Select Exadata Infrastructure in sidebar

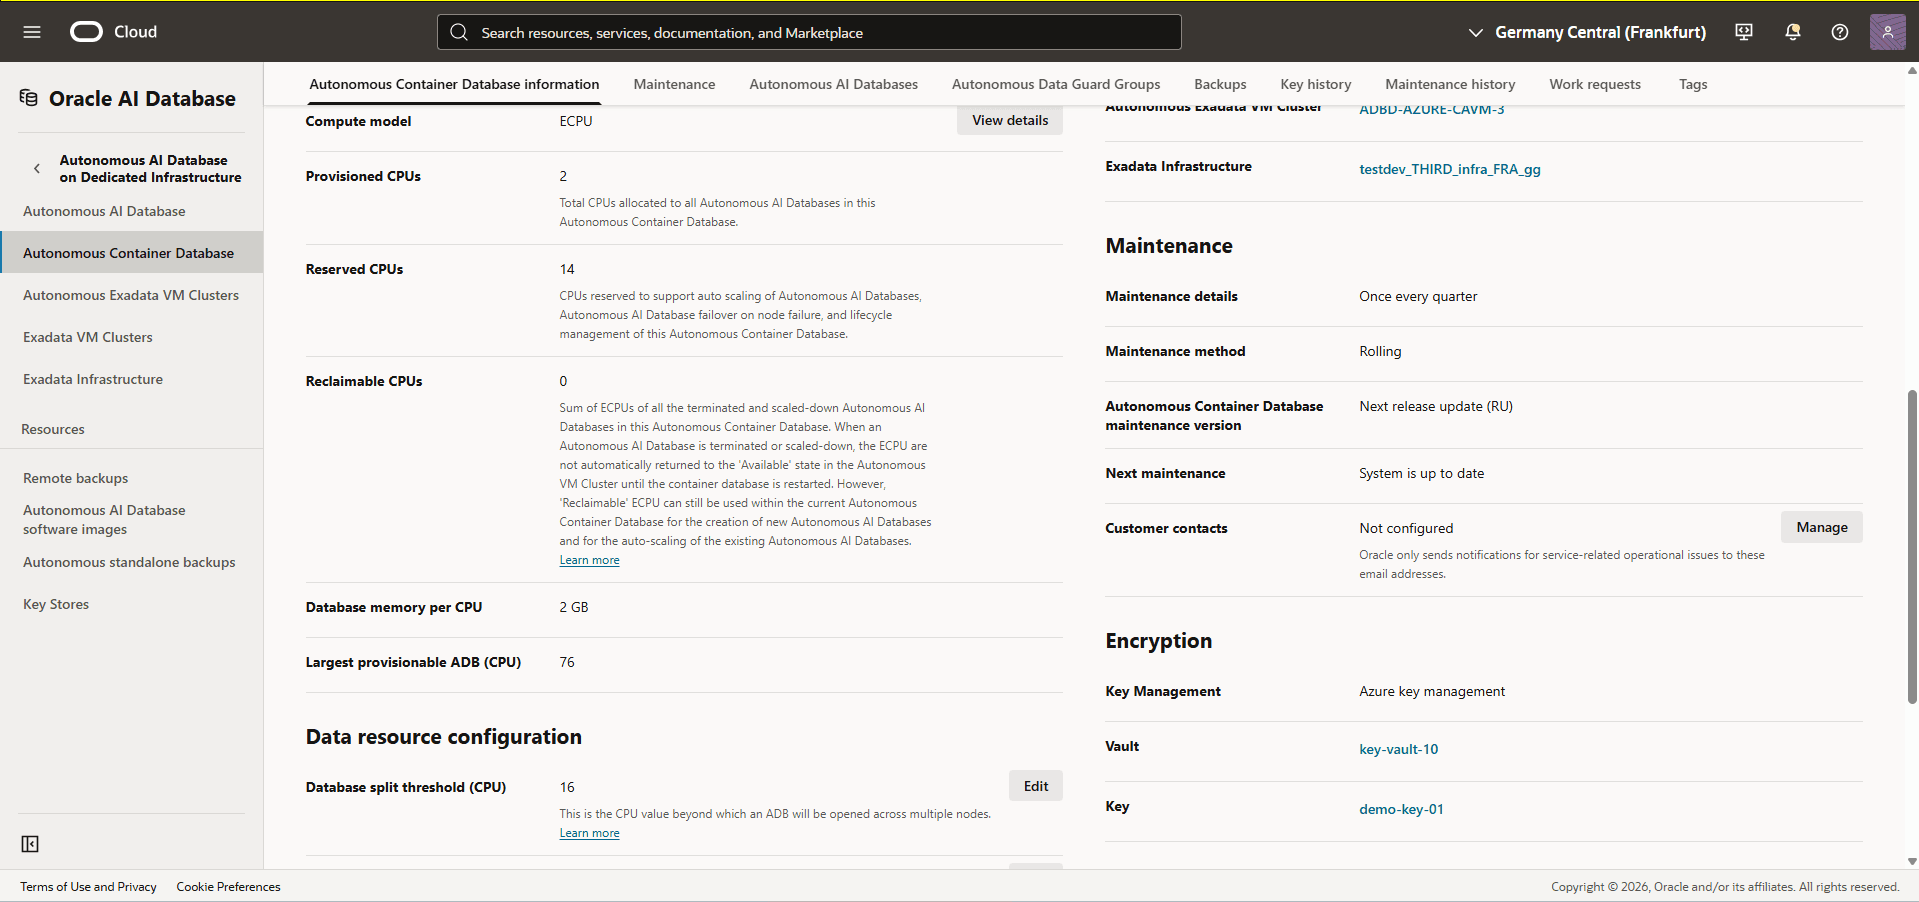point(93,379)
